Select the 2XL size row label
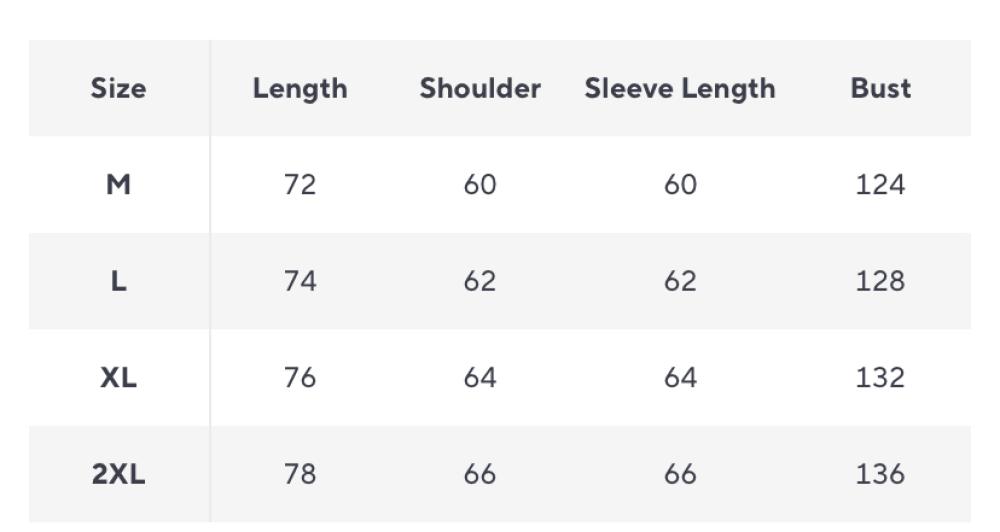1000x532 pixels. click(x=118, y=473)
